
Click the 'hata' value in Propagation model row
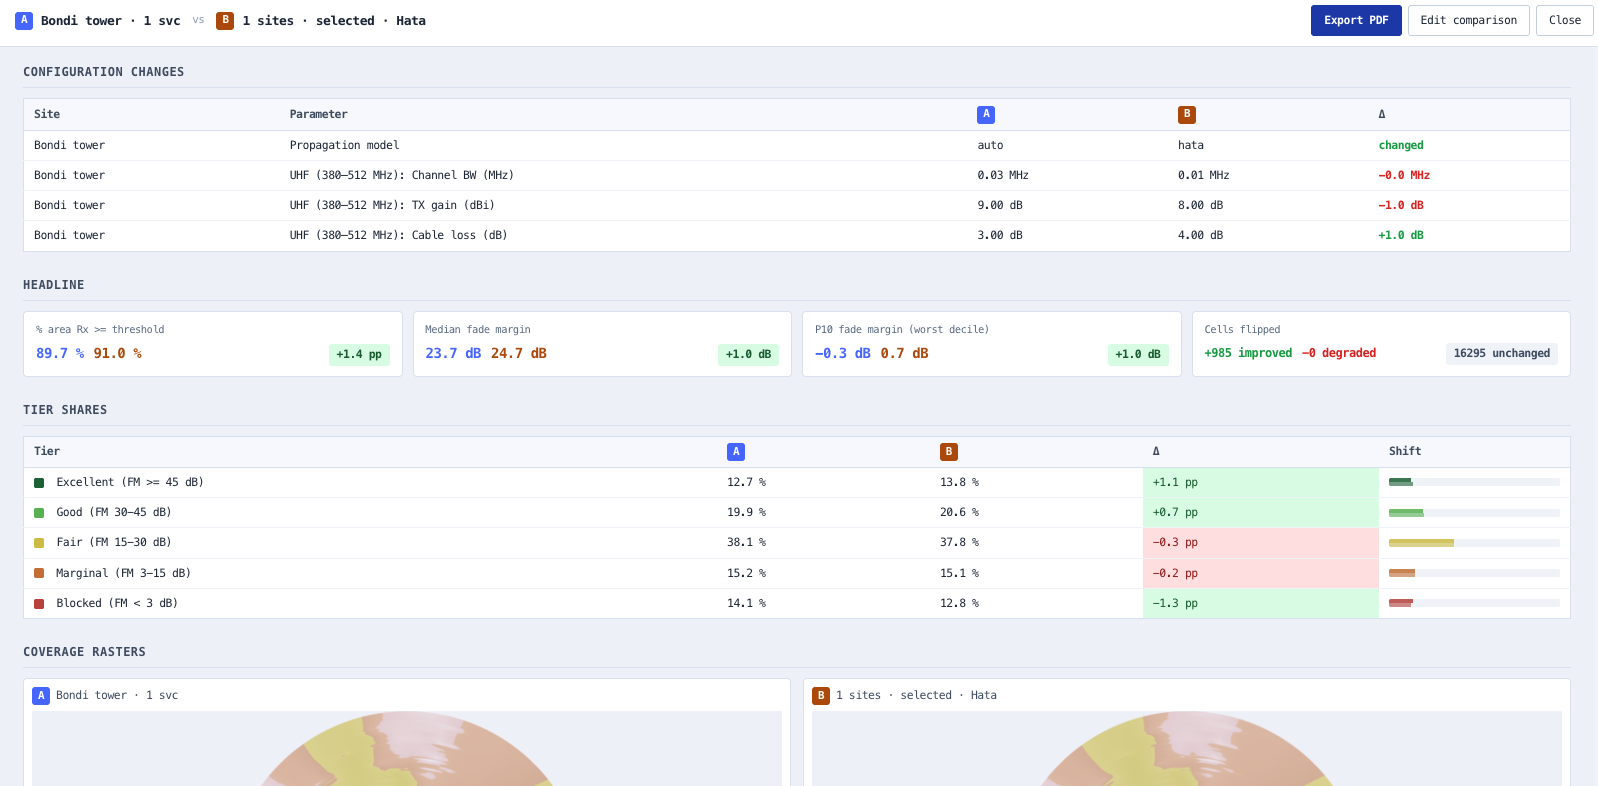[1191, 145]
